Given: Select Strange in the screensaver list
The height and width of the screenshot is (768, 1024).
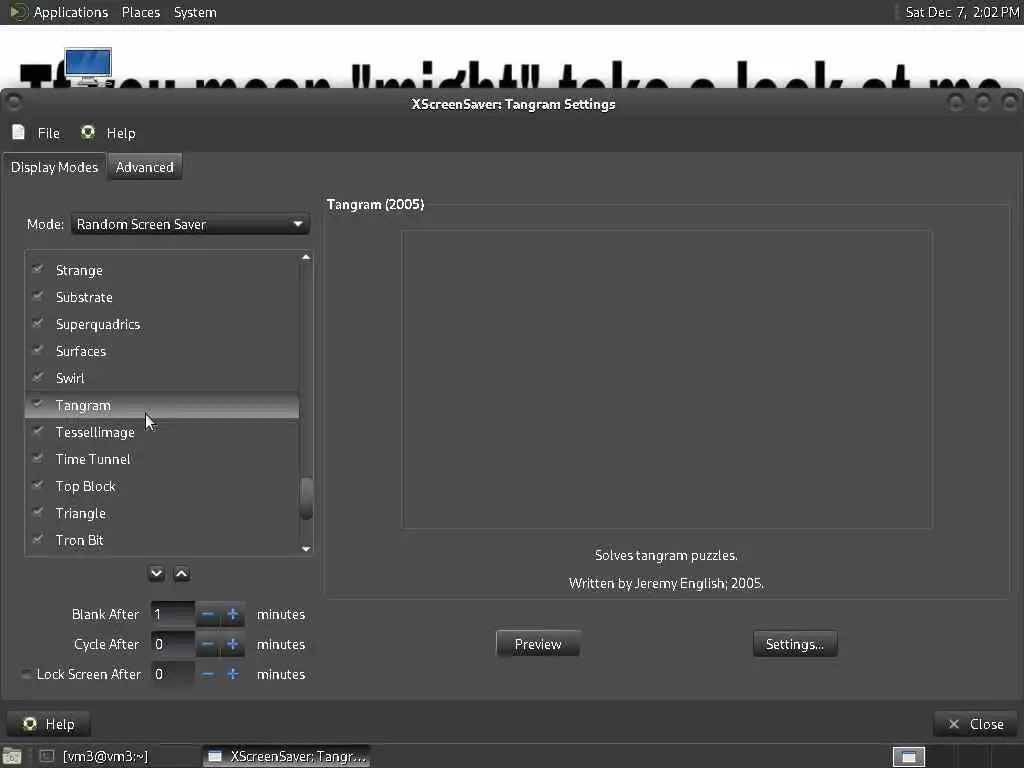Looking at the screenshot, I should click(162, 270).
